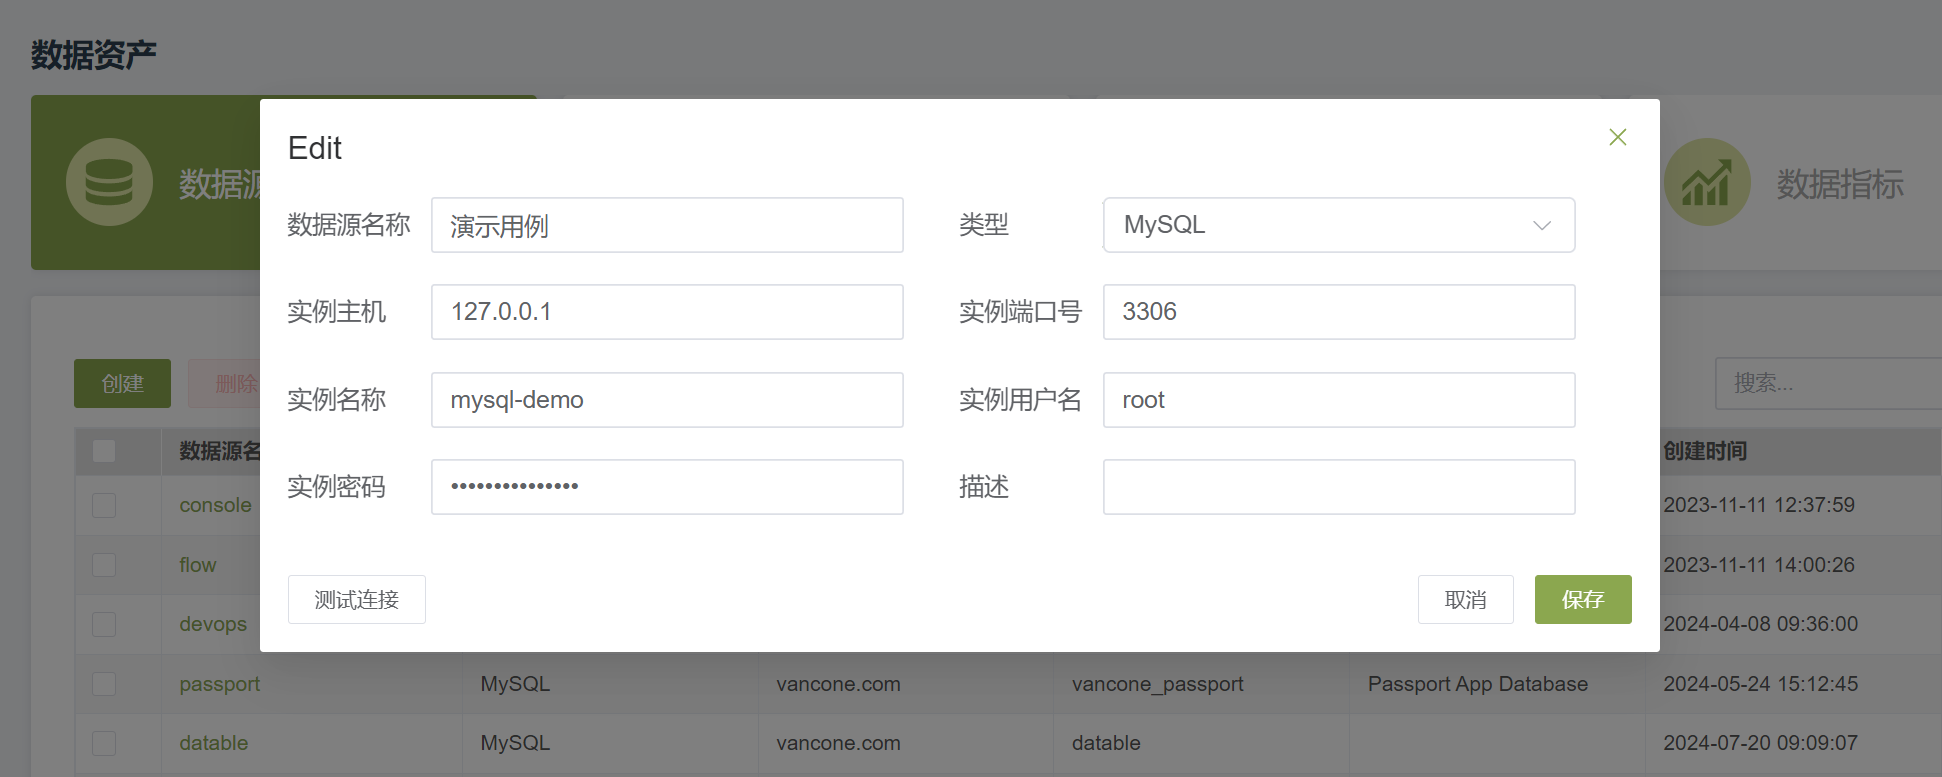Click the database stack icon in green card
This screenshot has height=777, width=1942.
tap(109, 182)
